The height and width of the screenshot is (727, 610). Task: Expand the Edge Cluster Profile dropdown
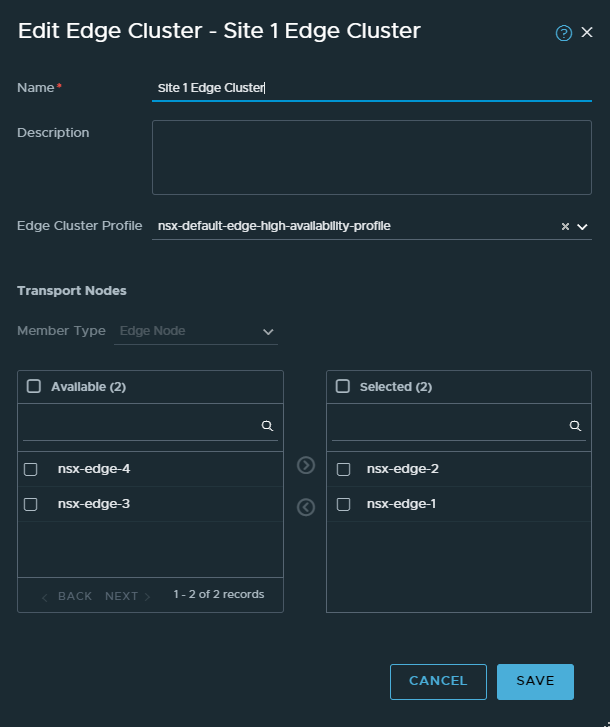click(582, 227)
